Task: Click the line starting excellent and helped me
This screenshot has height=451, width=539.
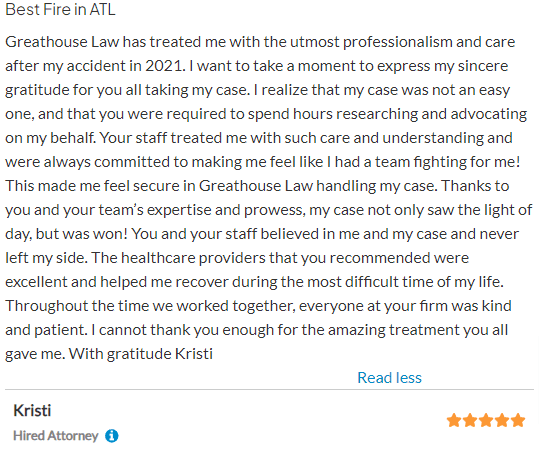Action: pyautogui.click(x=254, y=282)
